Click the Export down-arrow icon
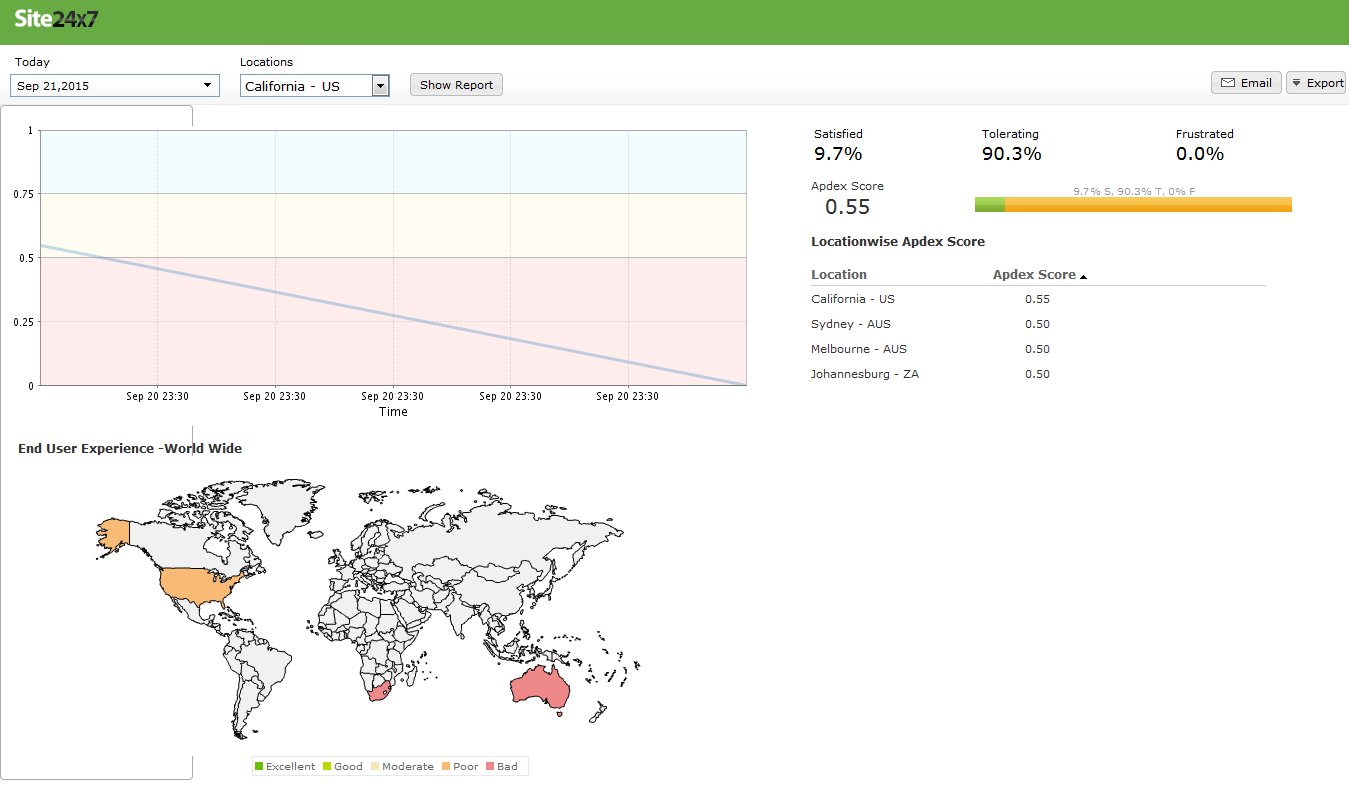The image size is (1349, 794). 1296,83
